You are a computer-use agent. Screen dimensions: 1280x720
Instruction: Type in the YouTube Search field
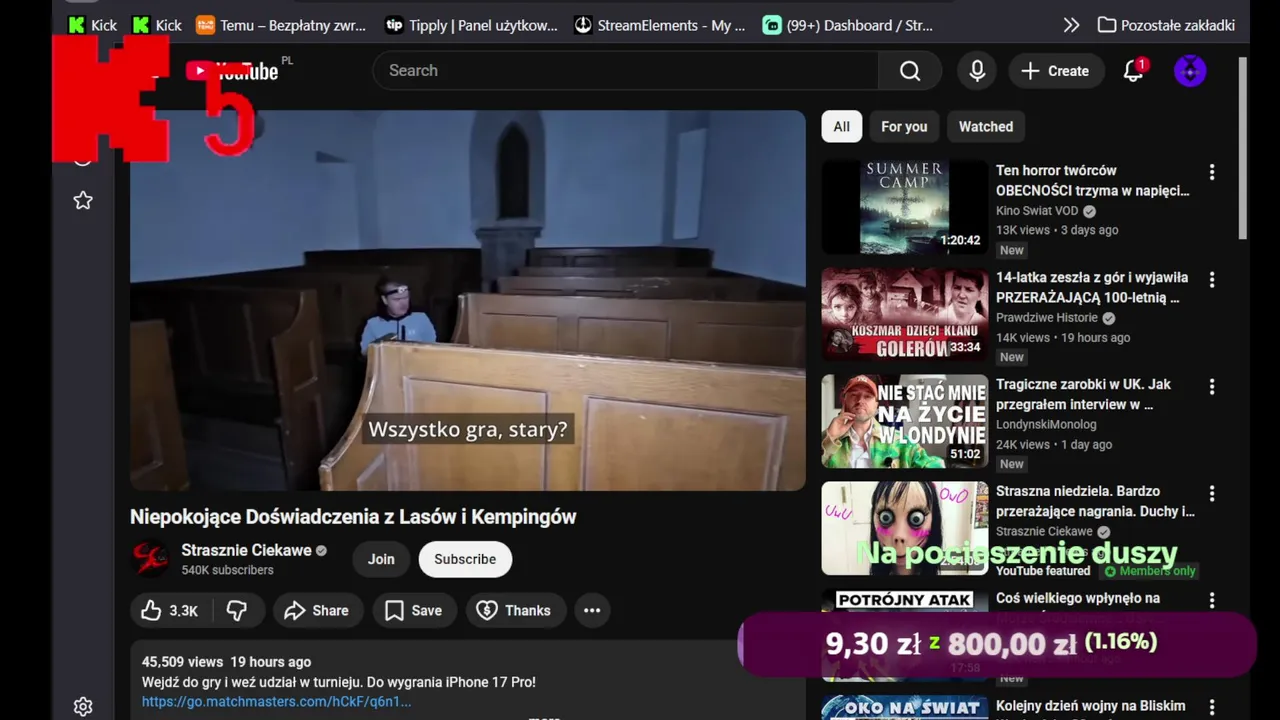[x=626, y=71]
